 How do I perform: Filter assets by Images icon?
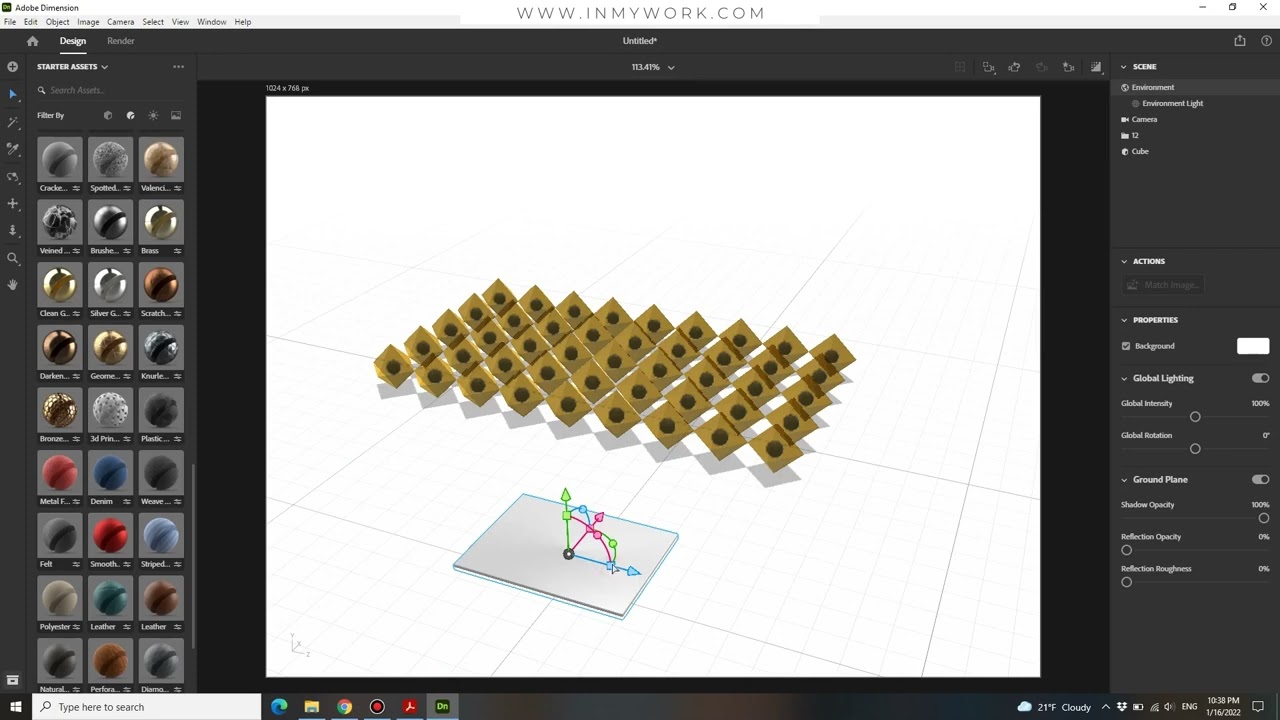pyautogui.click(x=176, y=115)
